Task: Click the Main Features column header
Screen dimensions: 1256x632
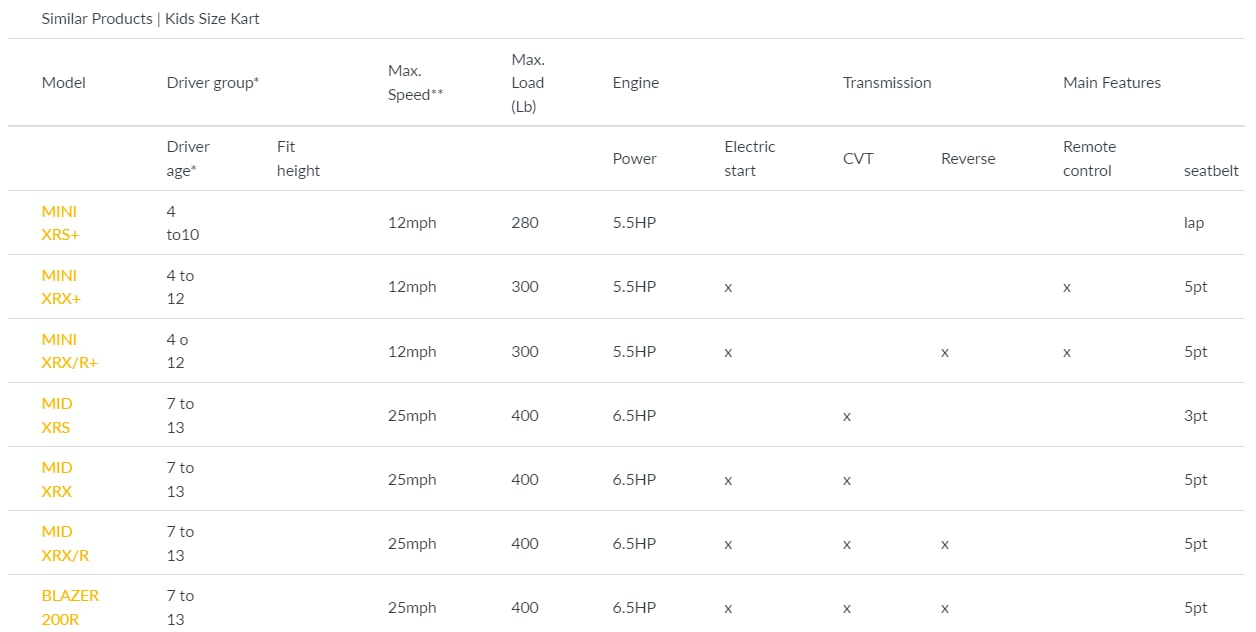Action: point(1112,83)
